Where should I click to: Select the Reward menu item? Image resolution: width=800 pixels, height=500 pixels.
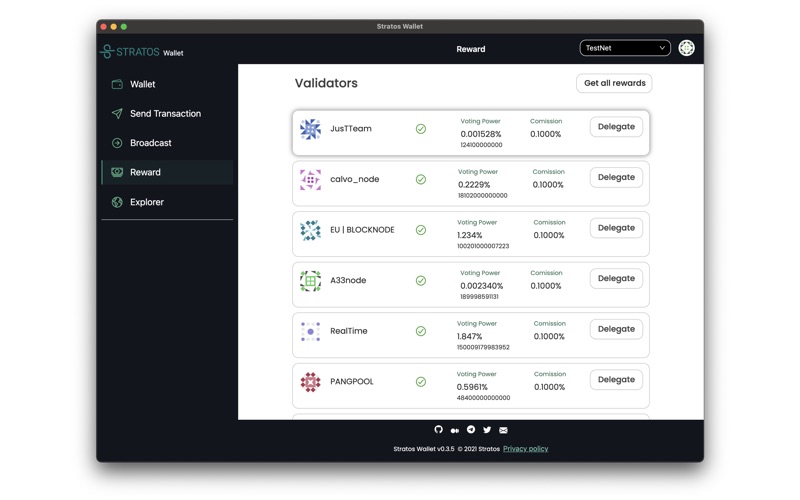tap(167, 172)
